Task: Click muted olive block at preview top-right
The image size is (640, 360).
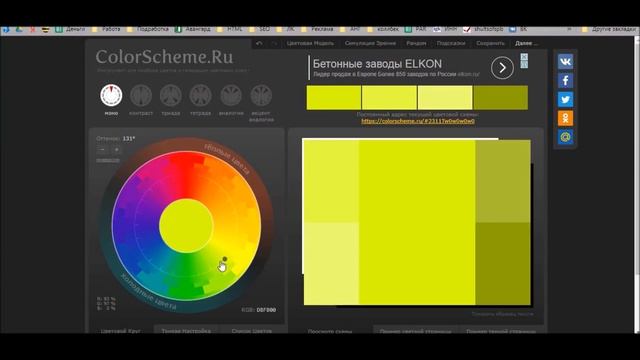Action: pyautogui.click(x=503, y=181)
